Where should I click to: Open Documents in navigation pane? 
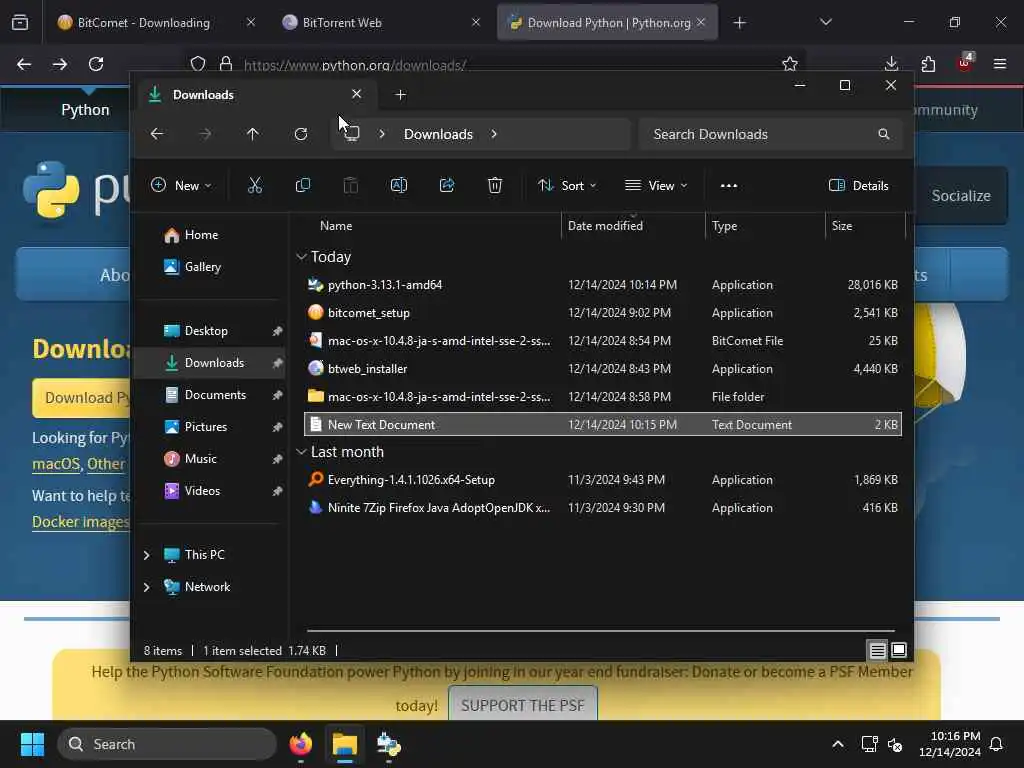(215, 394)
